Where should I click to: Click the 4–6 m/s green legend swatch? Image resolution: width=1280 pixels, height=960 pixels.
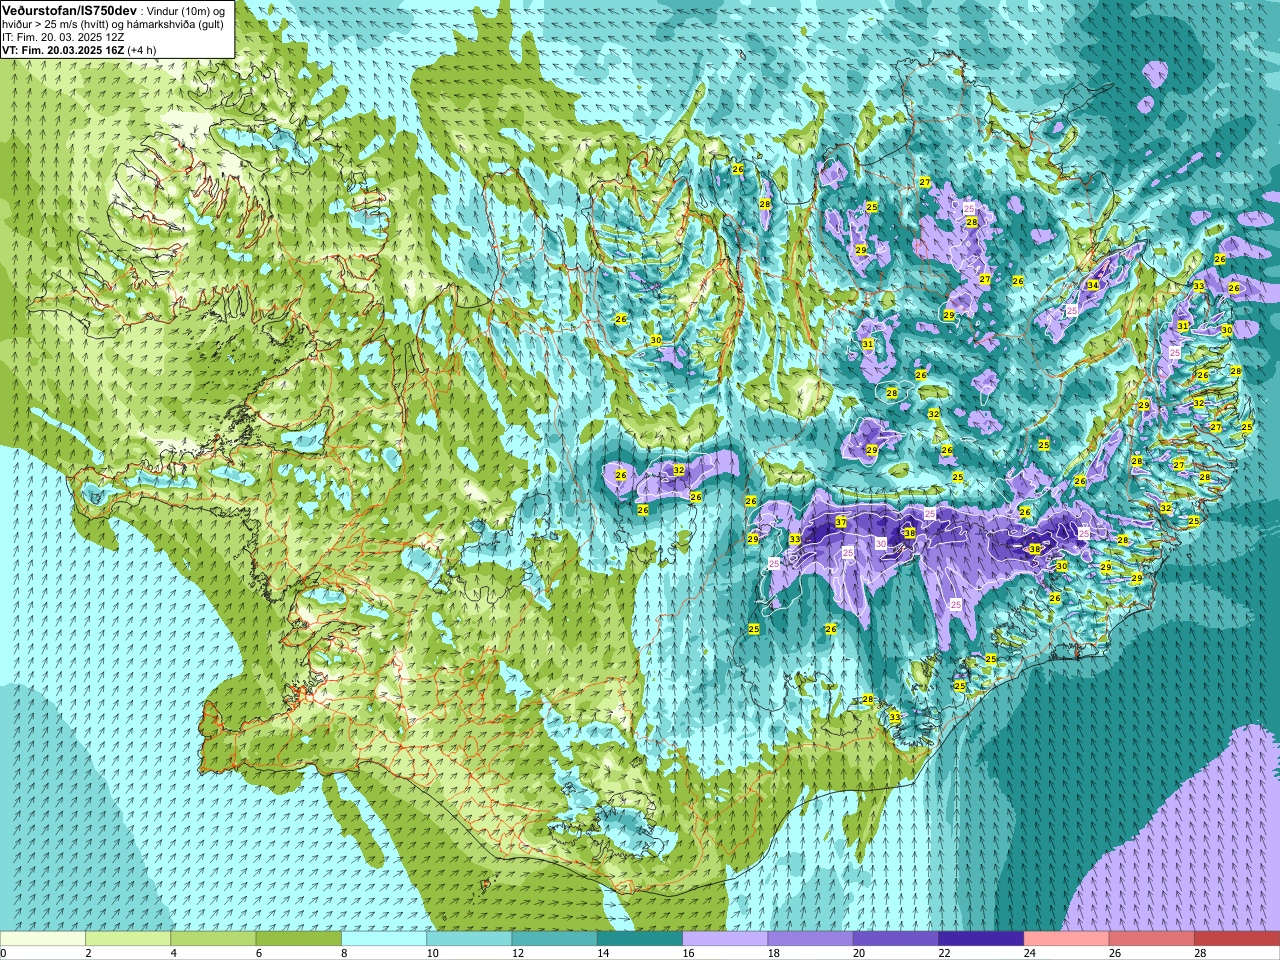point(213,939)
